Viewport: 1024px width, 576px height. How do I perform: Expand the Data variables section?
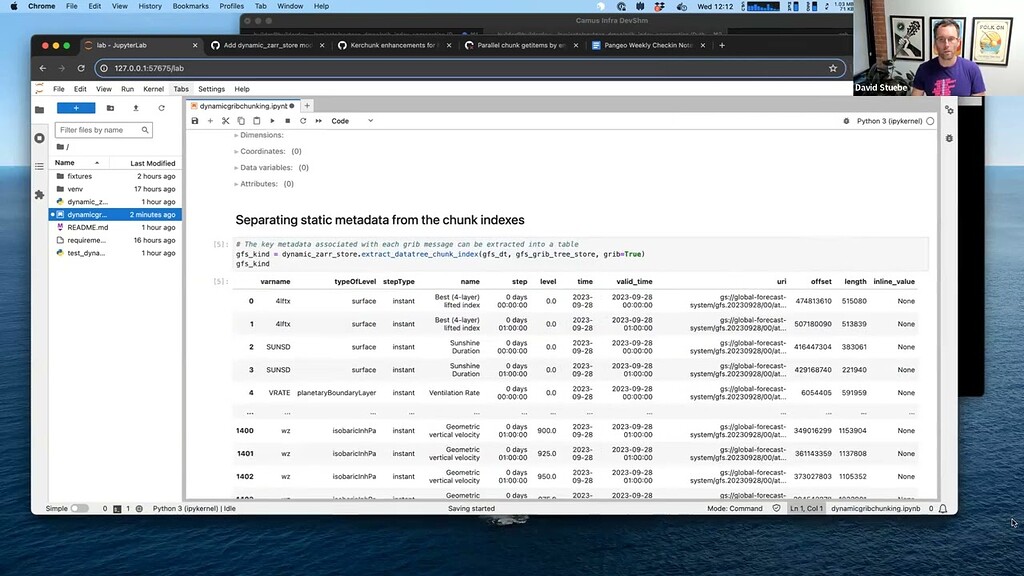pyautogui.click(x=256, y=167)
